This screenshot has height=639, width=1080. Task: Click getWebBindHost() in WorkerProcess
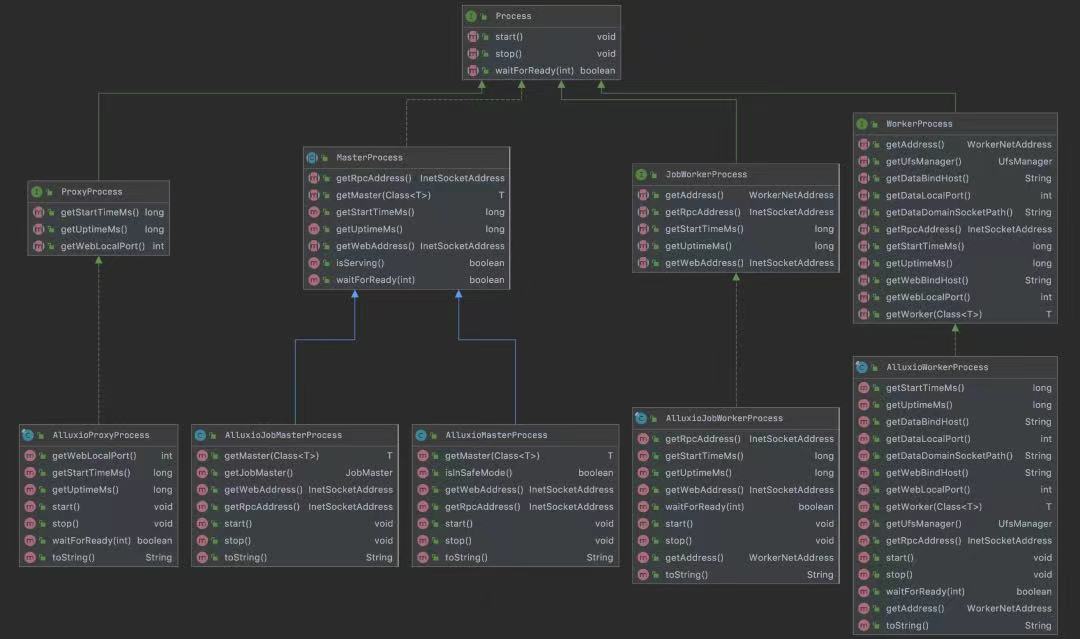pos(927,280)
